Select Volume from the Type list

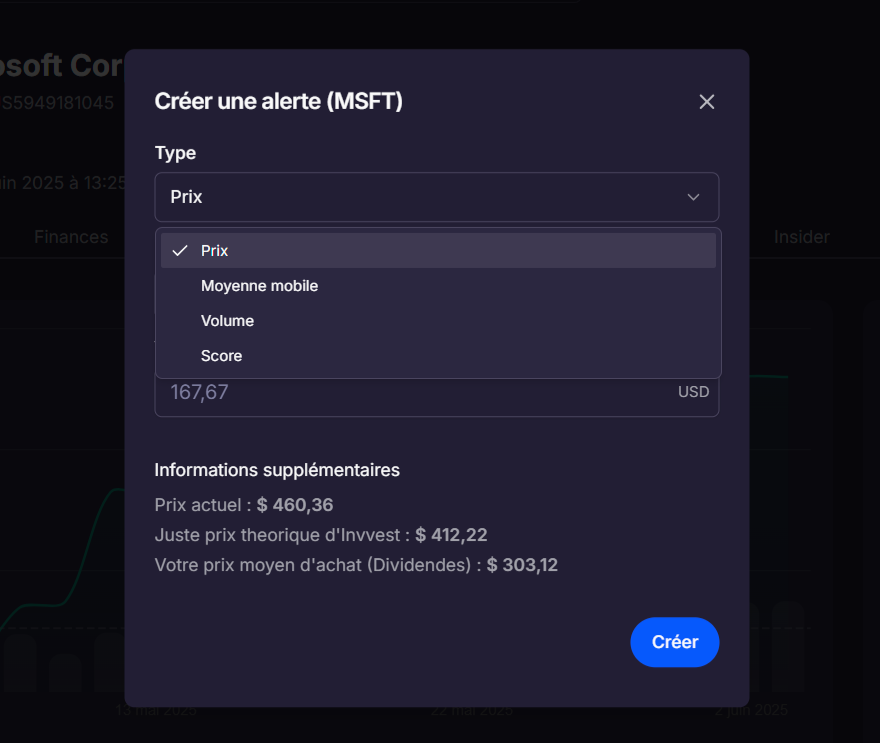point(227,321)
